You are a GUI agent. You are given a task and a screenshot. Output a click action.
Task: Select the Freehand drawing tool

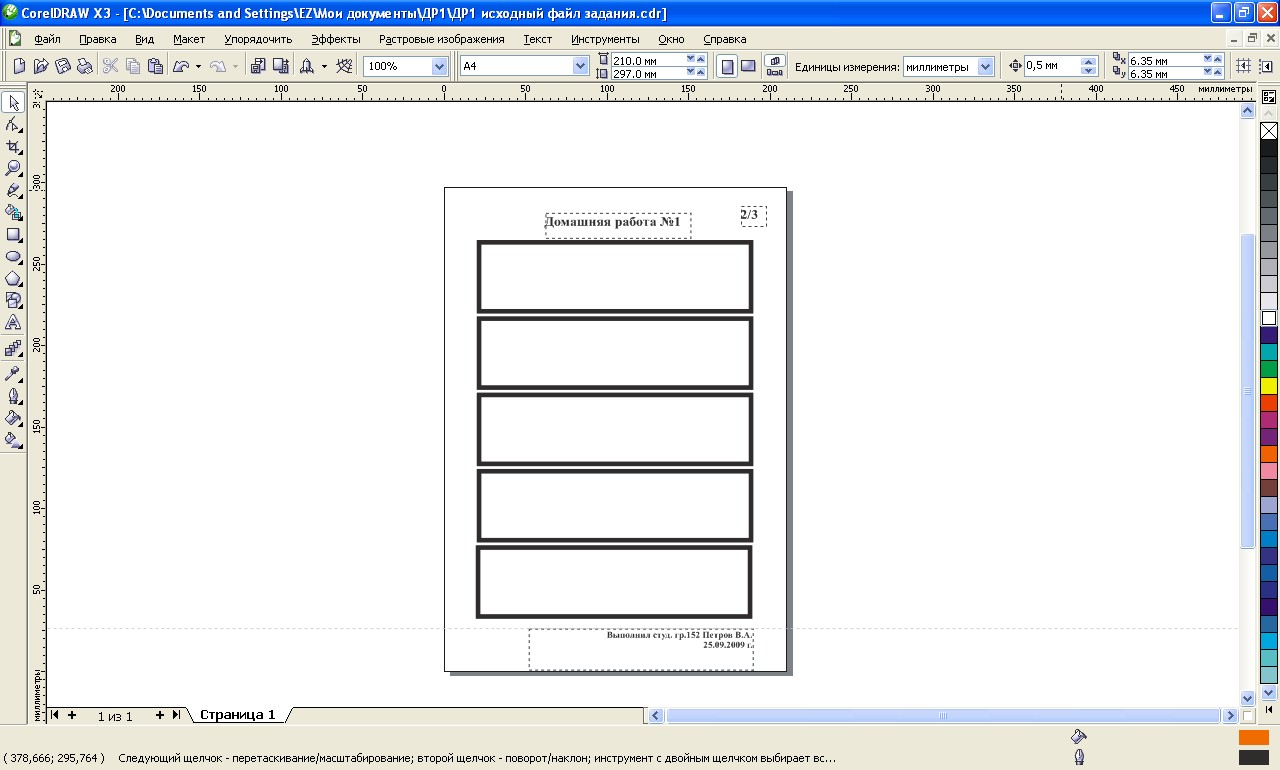click(x=14, y=190)
